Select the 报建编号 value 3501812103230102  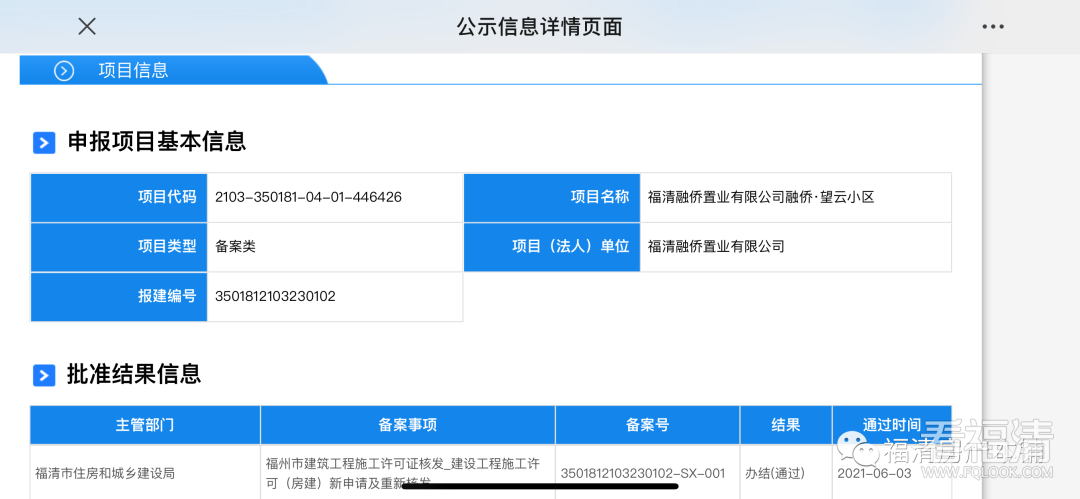(275, 296)
